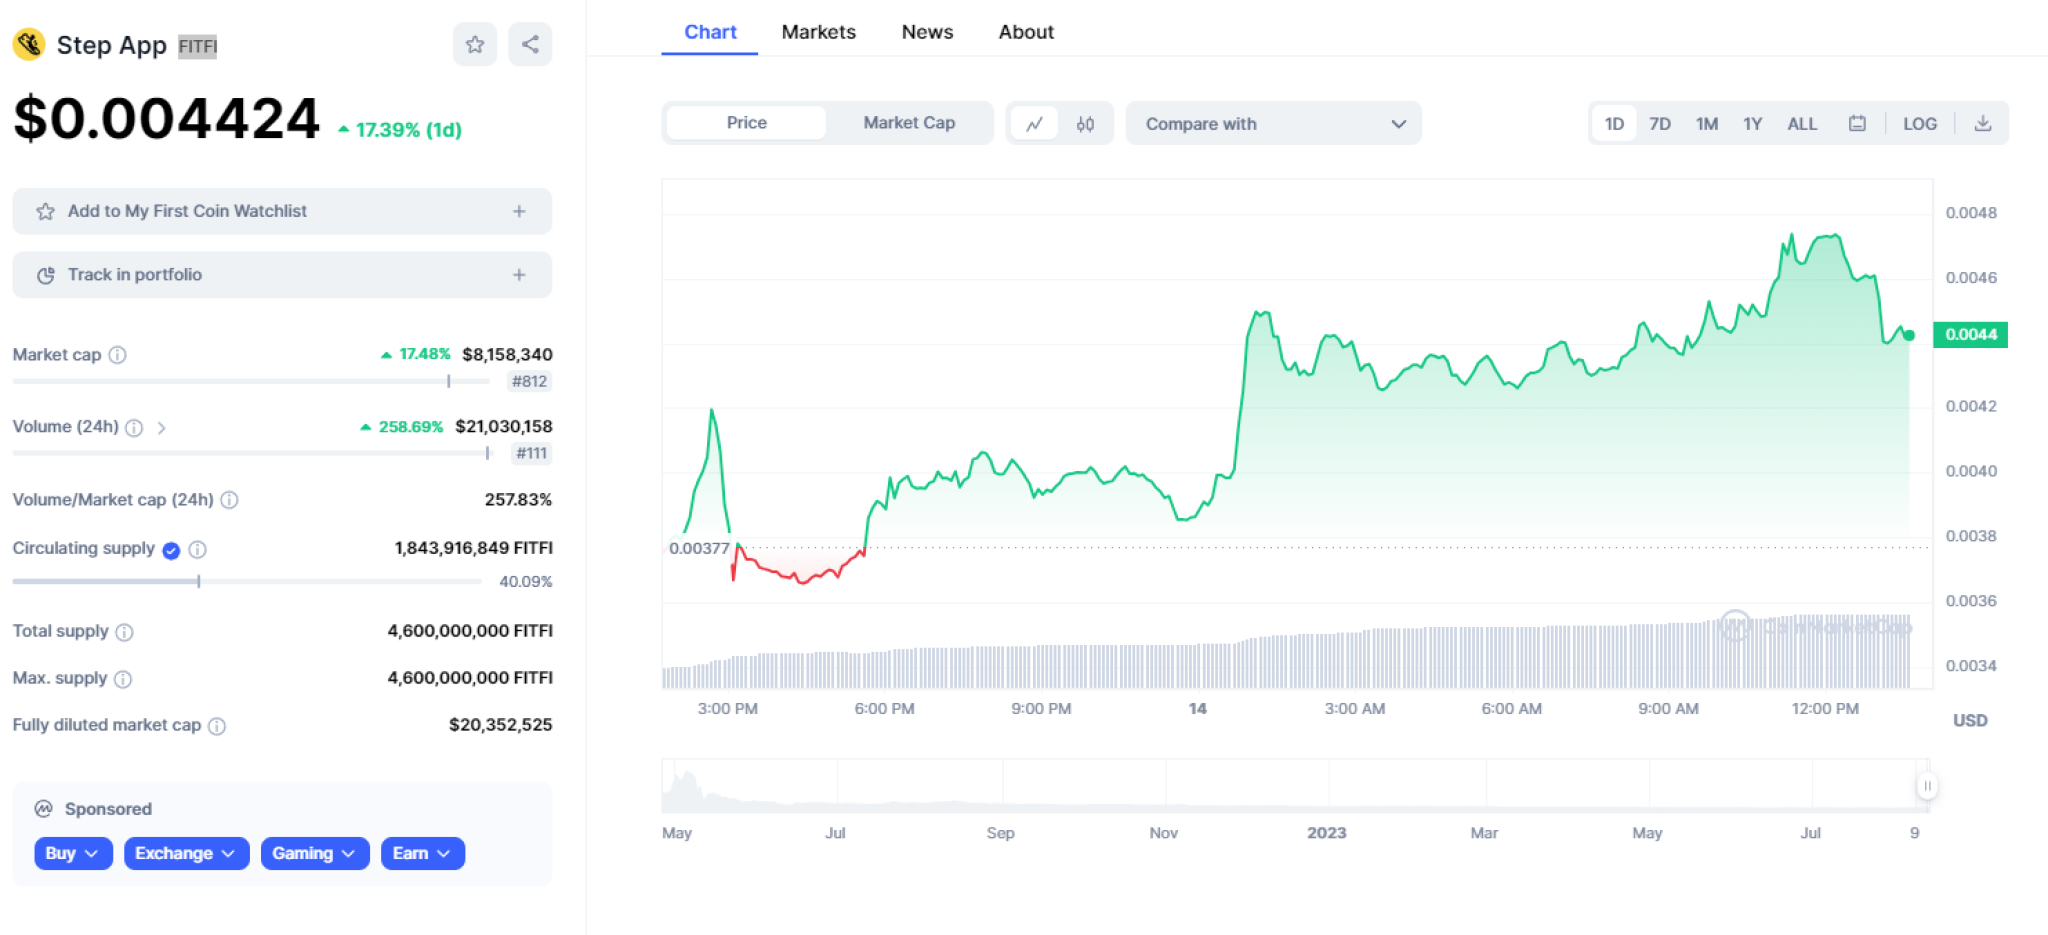Open Market cap info tooltip
The image size is (2048, 935).
117,355
